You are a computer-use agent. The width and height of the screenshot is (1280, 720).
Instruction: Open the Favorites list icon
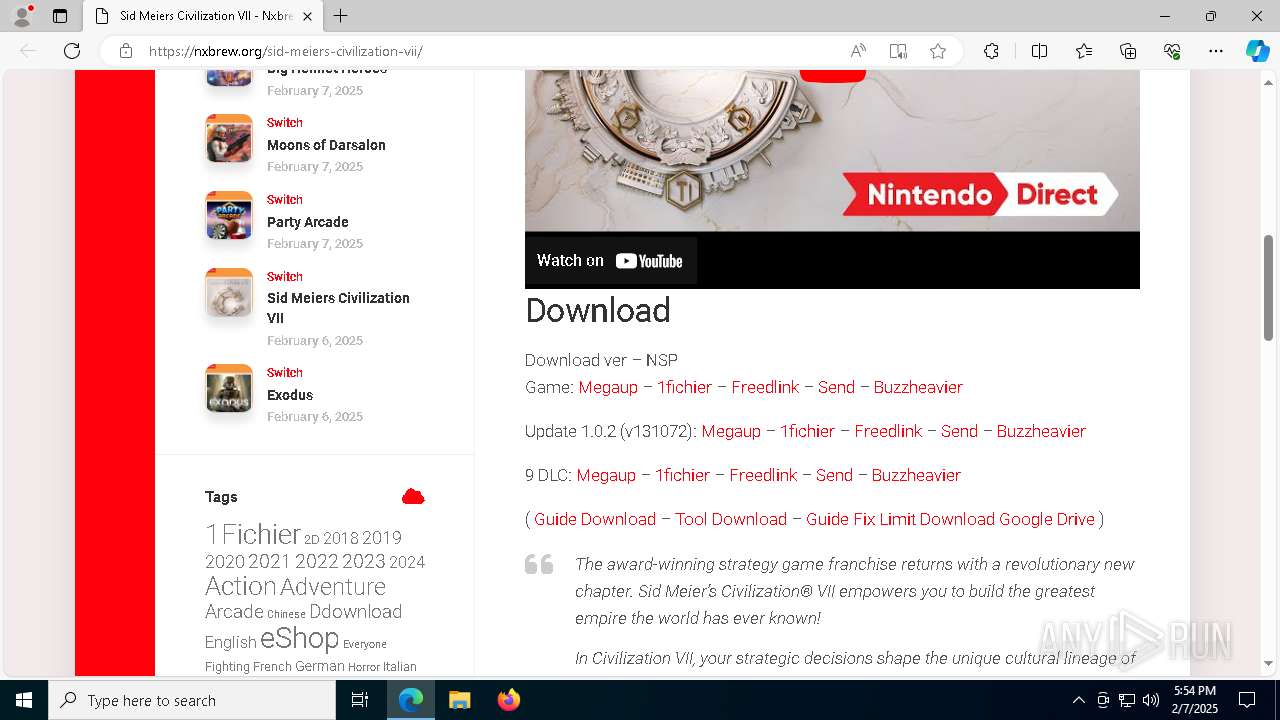click(1084, 51)
